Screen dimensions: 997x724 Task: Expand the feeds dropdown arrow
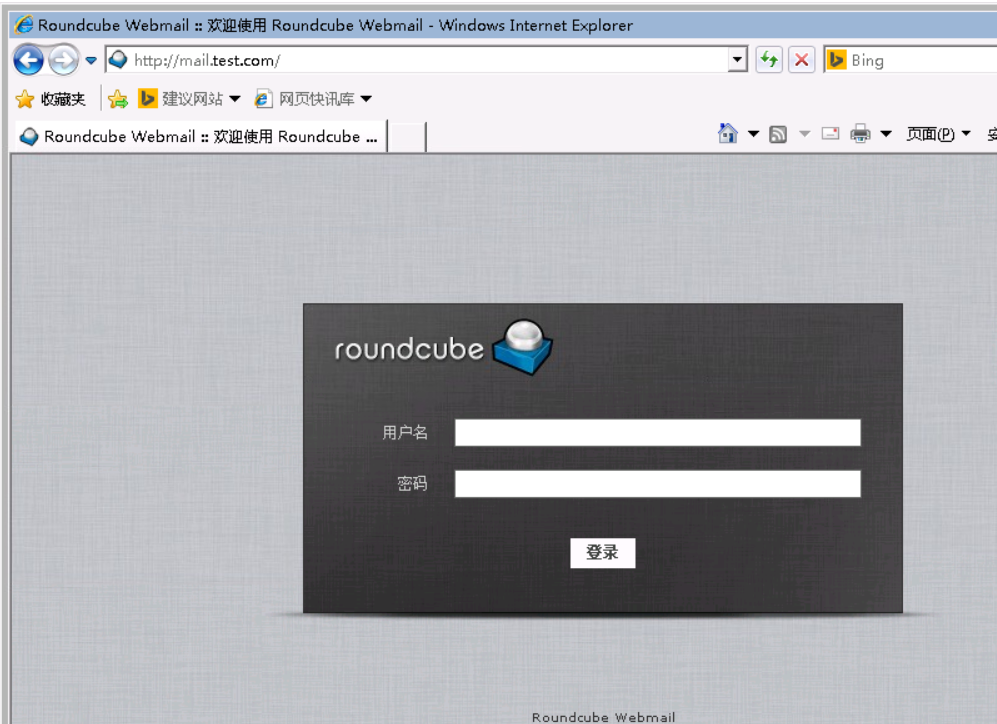tap(804, 133)
